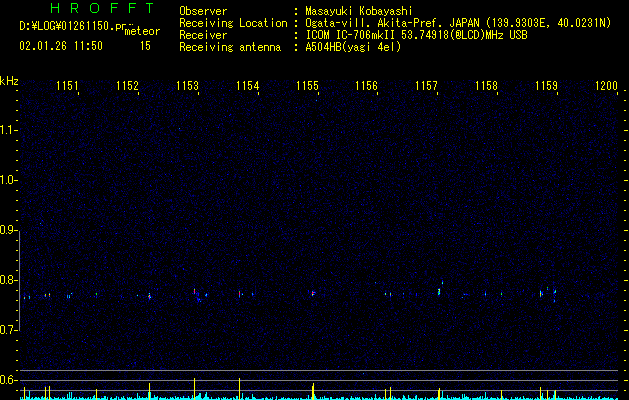Click the 0.9 kHz frequency label
629x400 pixels.
tap(8, 230)
